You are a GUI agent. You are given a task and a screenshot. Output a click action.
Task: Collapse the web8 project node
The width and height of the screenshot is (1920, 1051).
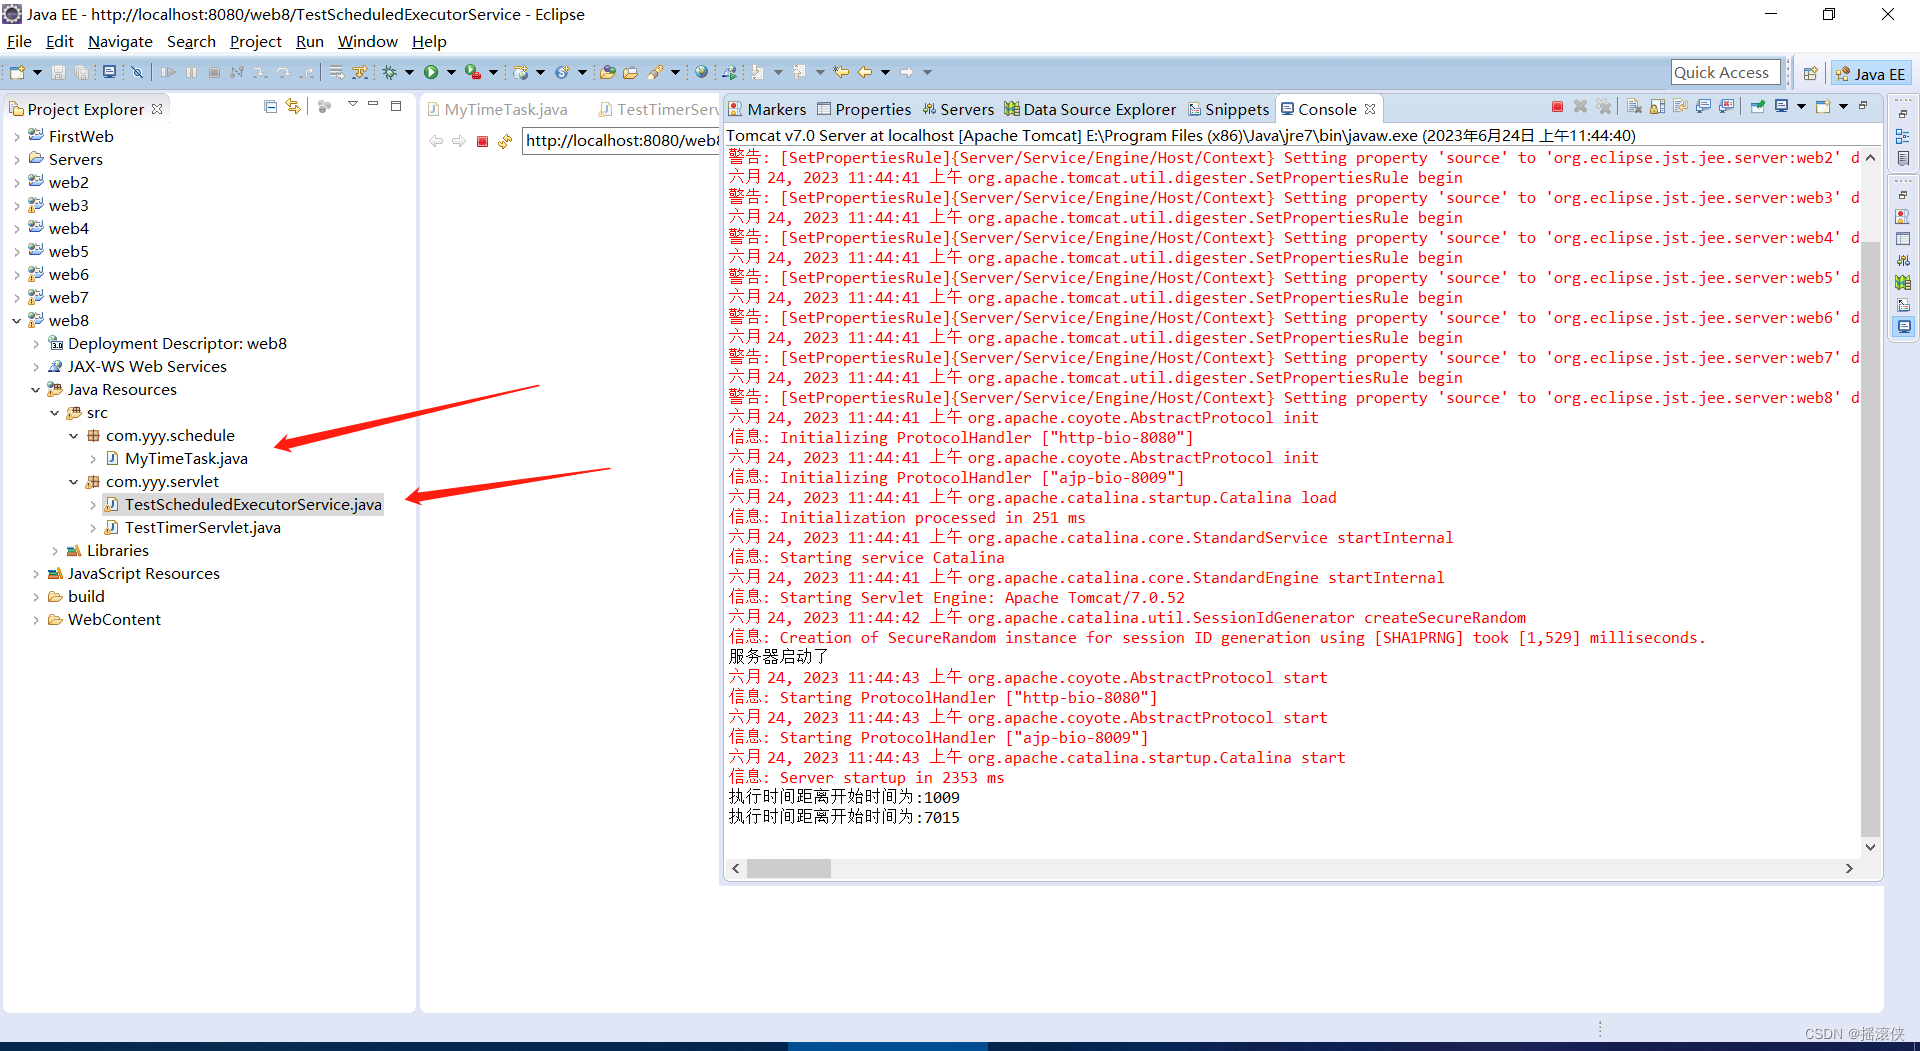(x=16, y=321)
